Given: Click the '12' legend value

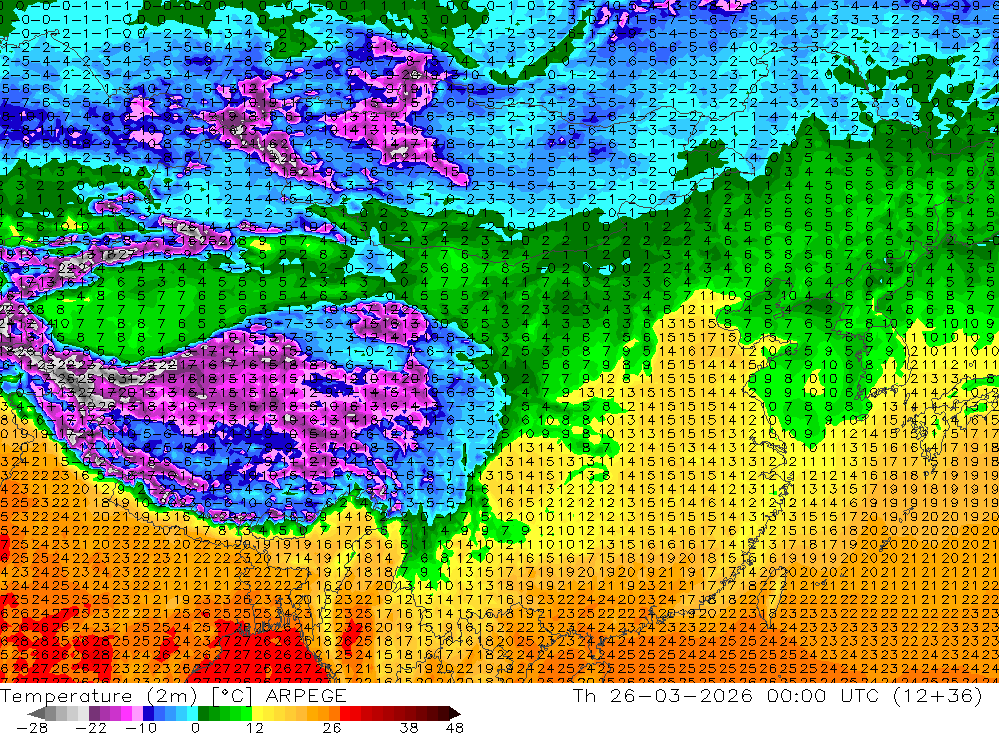Looking at the screenshot, I should (254, 728).
